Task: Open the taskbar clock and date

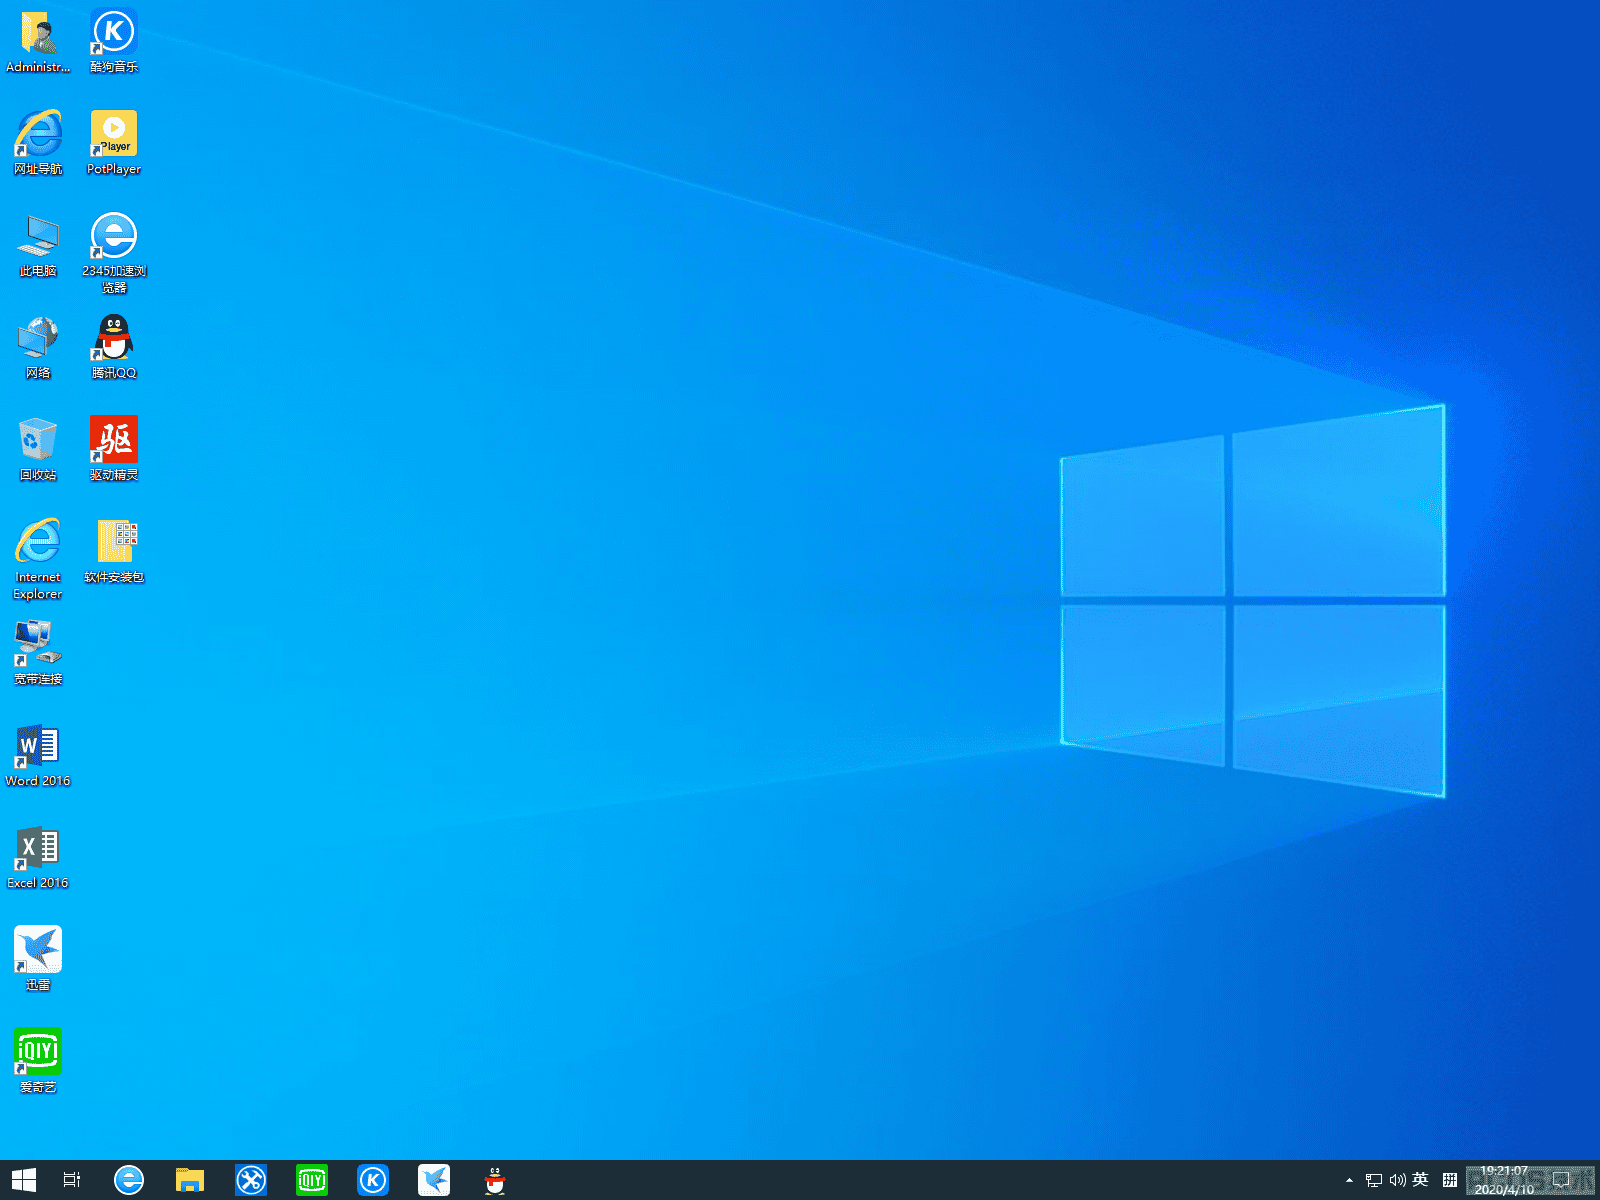Action: (x=1504, y=1180)
